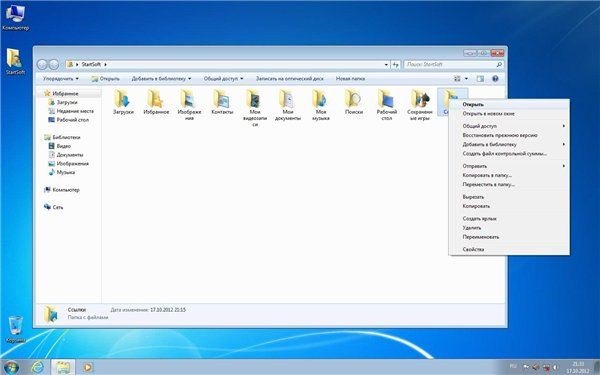Select the Моя музыка folder
The height and width of the screenshot is (375, 600).
pos(321,105)
